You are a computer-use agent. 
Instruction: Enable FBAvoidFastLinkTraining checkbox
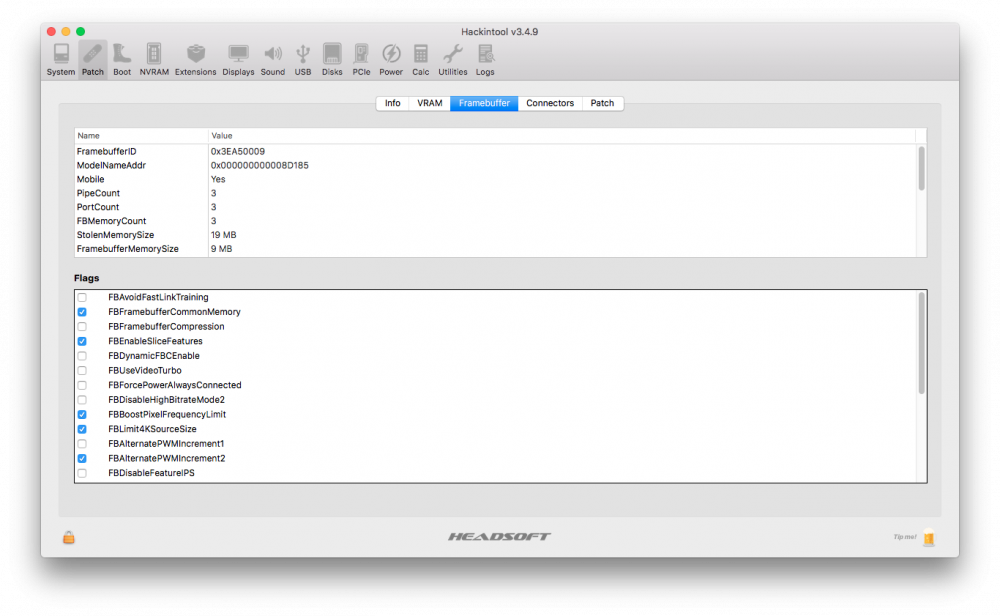[82, 297]
